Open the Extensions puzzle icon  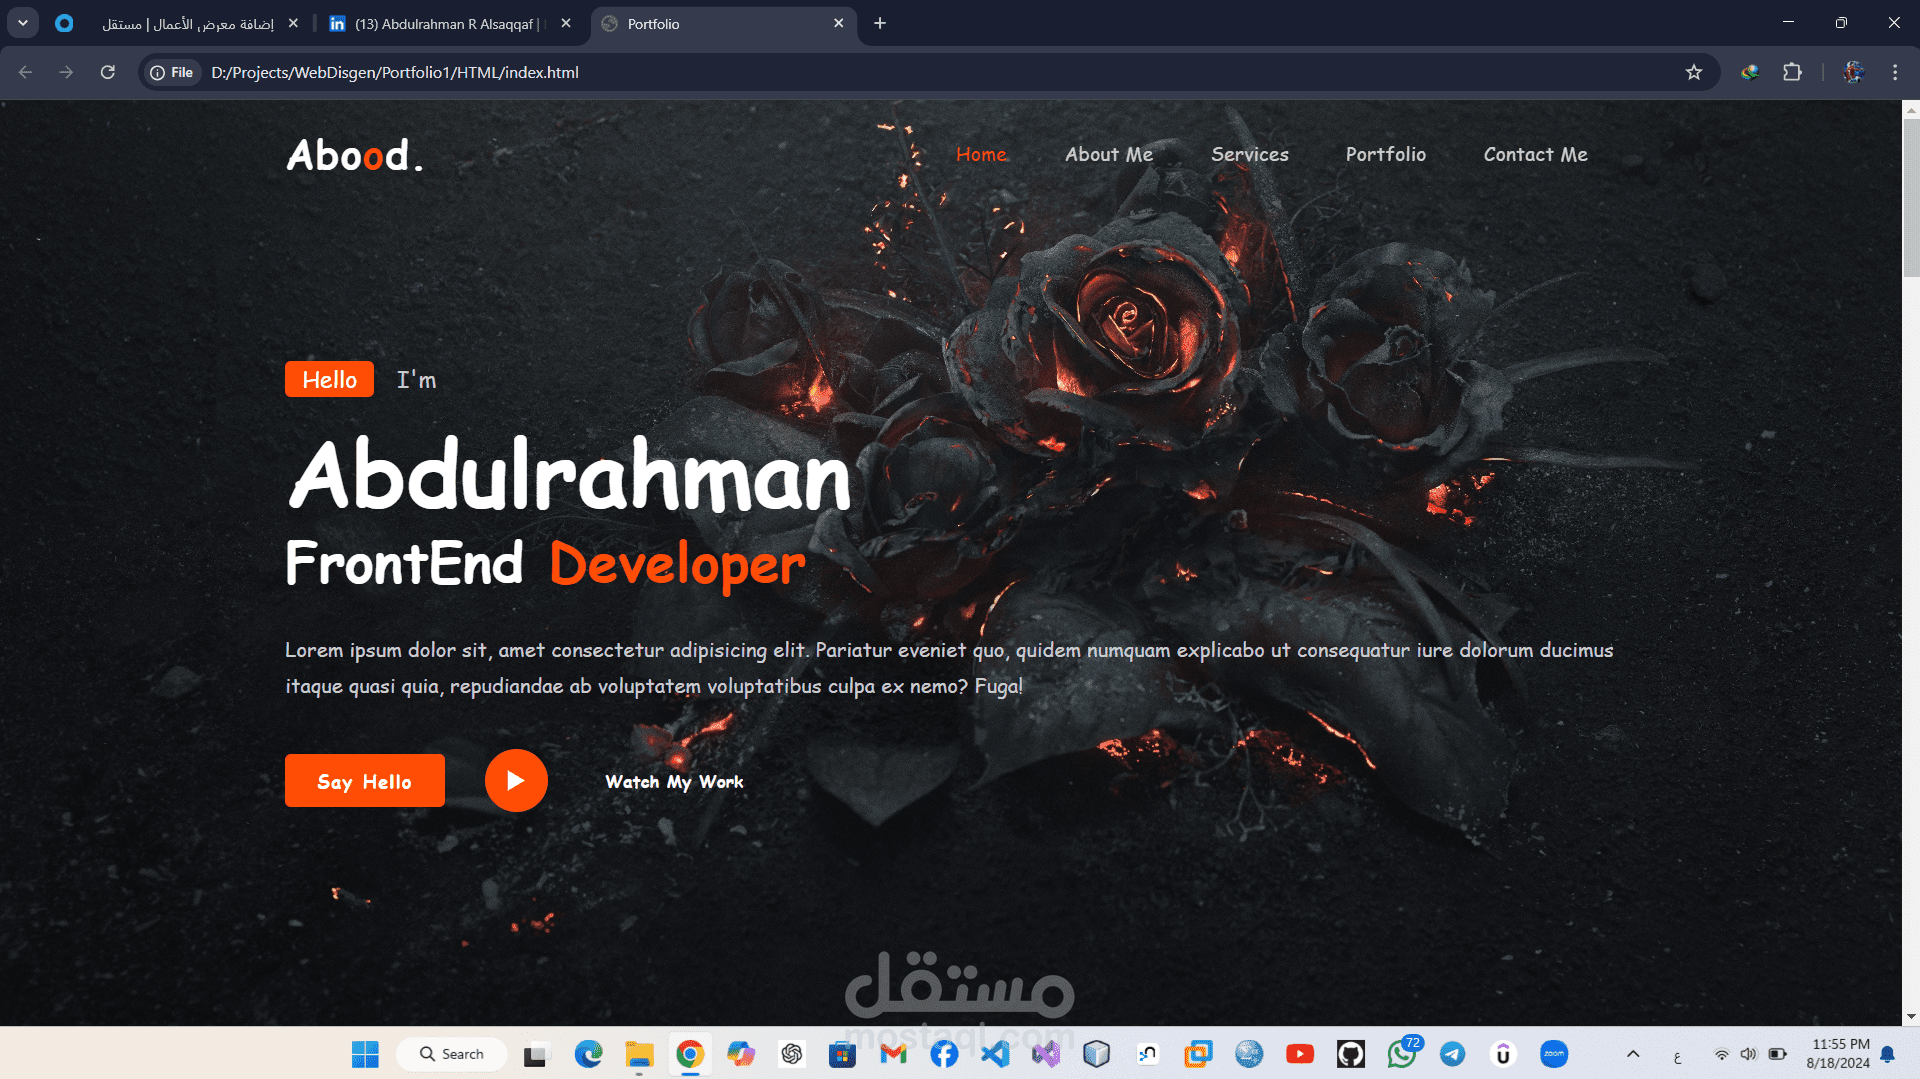coord(1792,72)
